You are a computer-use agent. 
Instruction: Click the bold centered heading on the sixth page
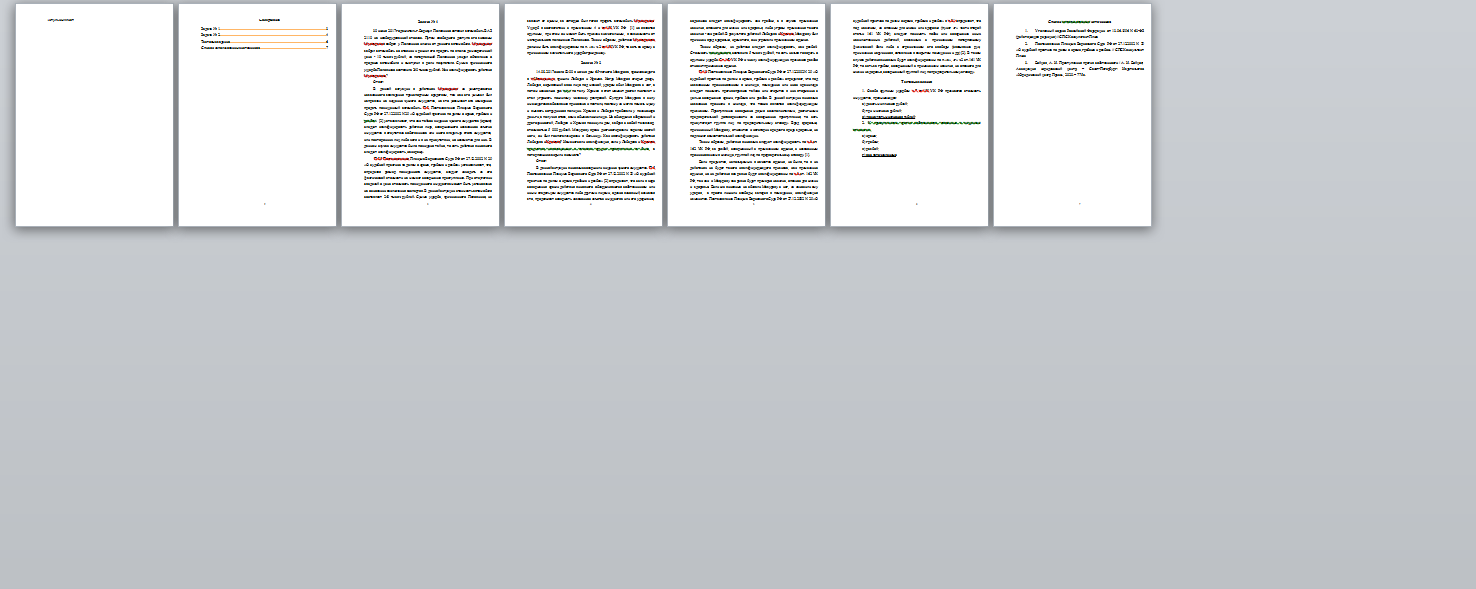click(917, 82)
